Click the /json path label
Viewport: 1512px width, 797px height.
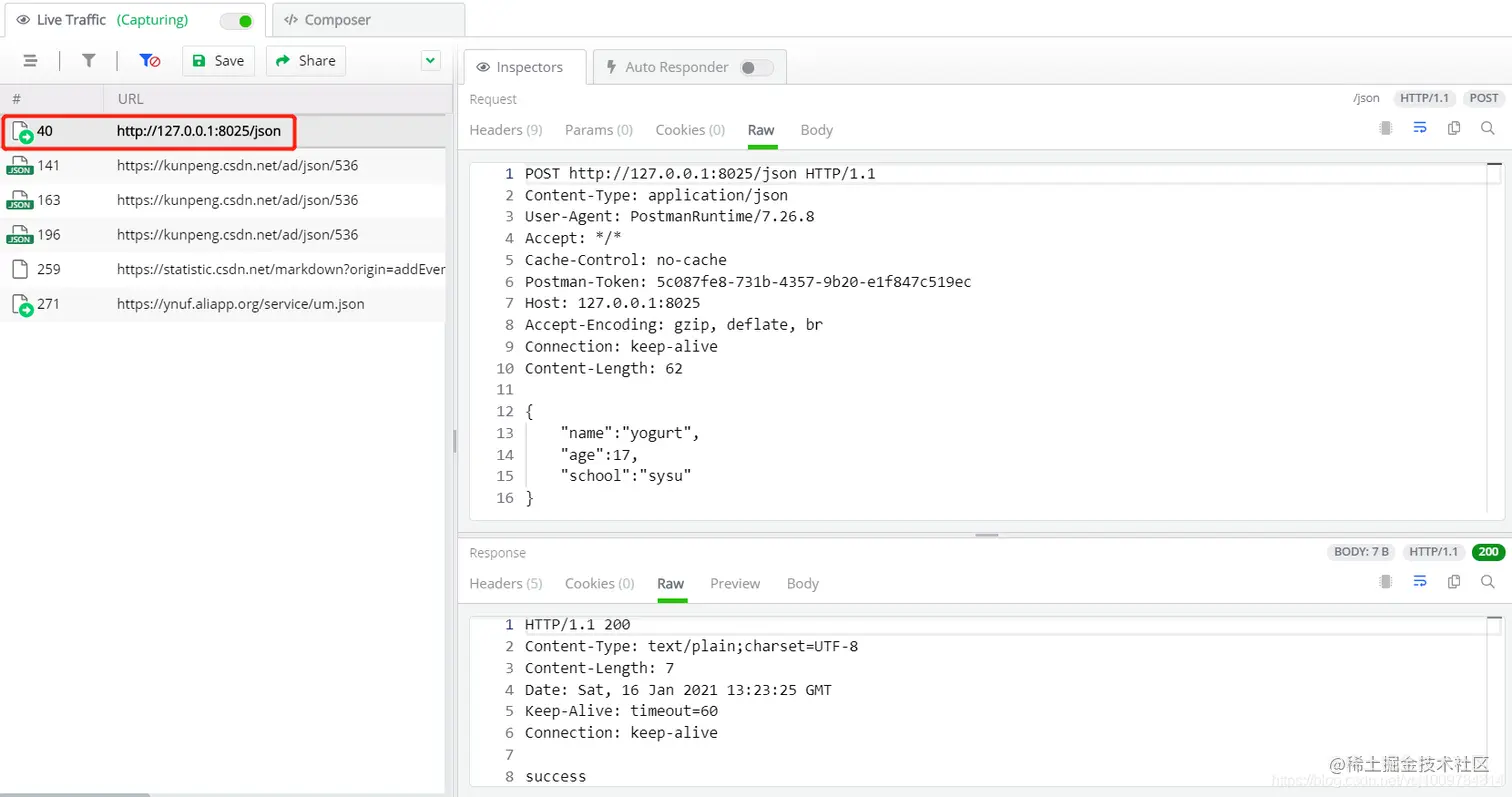(x=1366, y=98)
